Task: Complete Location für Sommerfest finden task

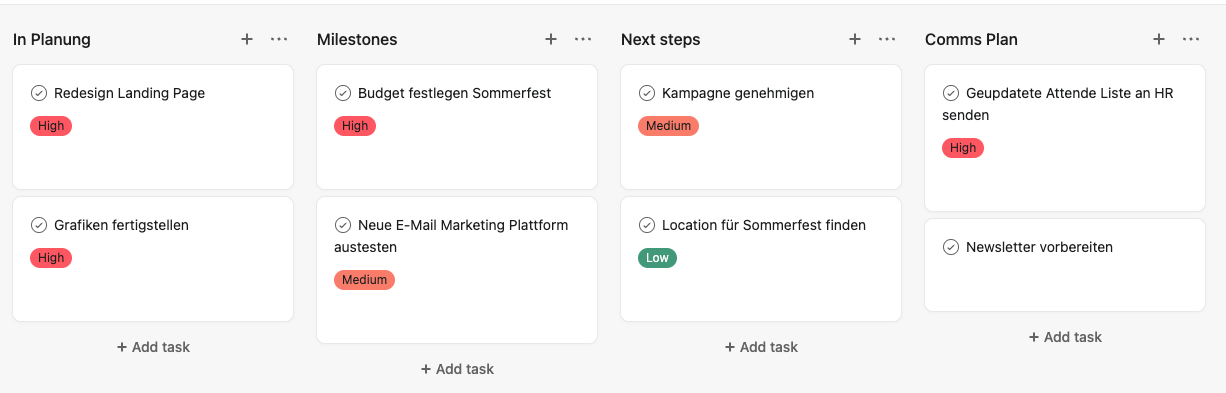Action: [647, 225]
